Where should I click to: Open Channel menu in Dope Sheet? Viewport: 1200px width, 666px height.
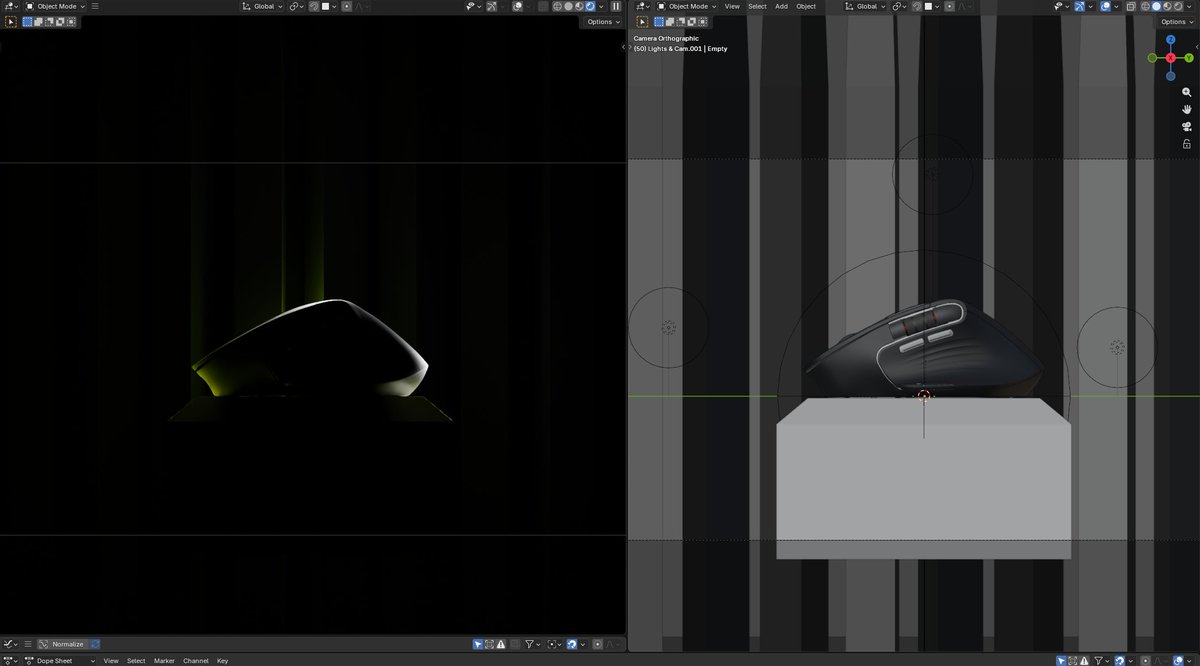(195, 660)
